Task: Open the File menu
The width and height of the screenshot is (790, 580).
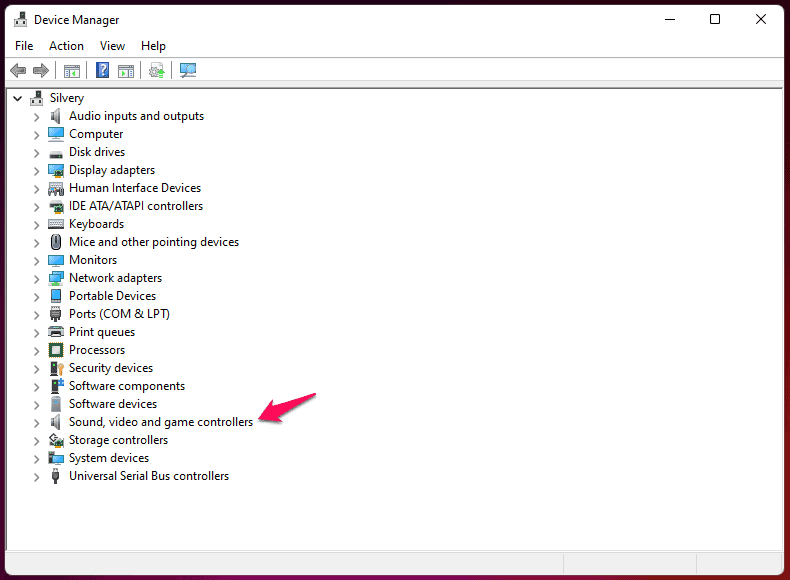Action: [x=24, y=46]
